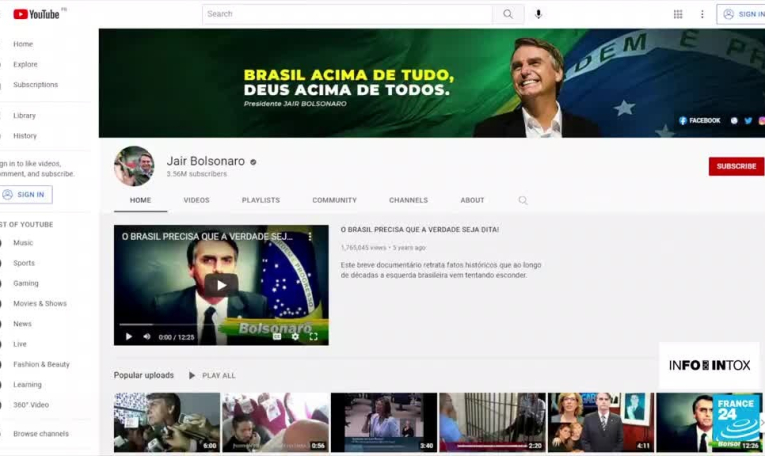Viewport: 765px width, 456px height.
Task: Open Subscriptions in the sidebar
Action: tap(35, 85)
